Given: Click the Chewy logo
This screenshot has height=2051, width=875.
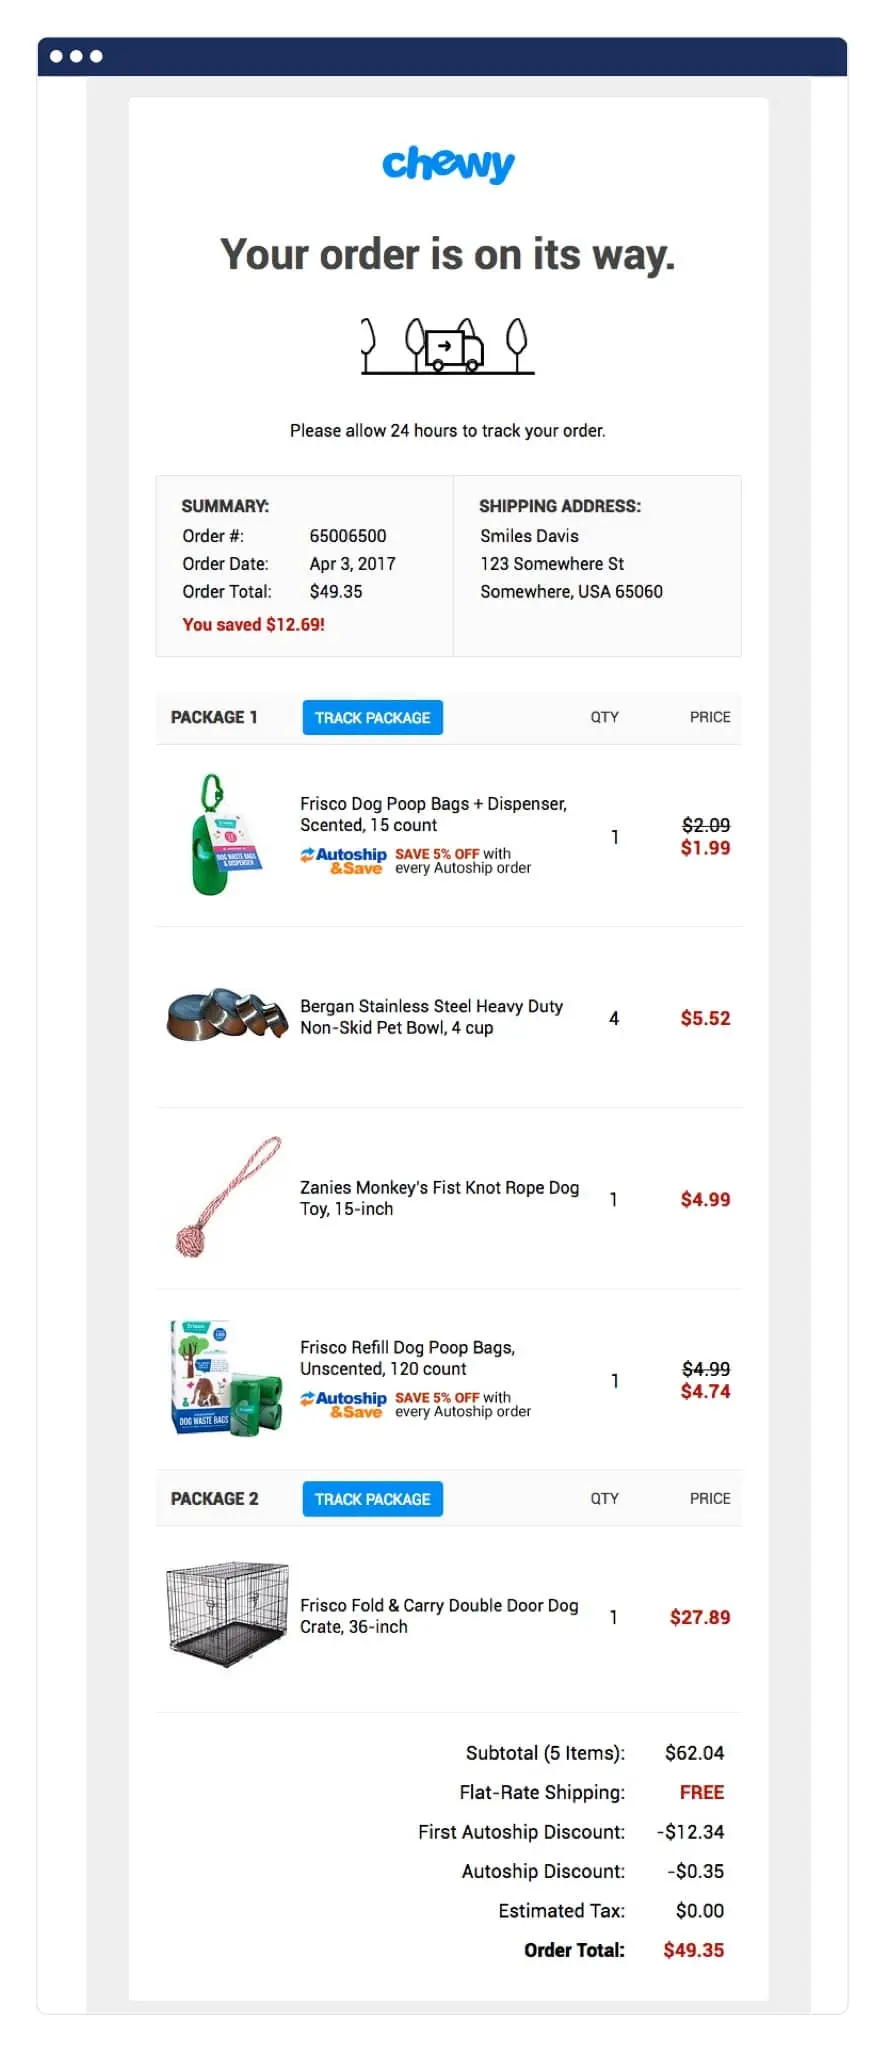Looking at the screenshot, I should pos(447,163).
